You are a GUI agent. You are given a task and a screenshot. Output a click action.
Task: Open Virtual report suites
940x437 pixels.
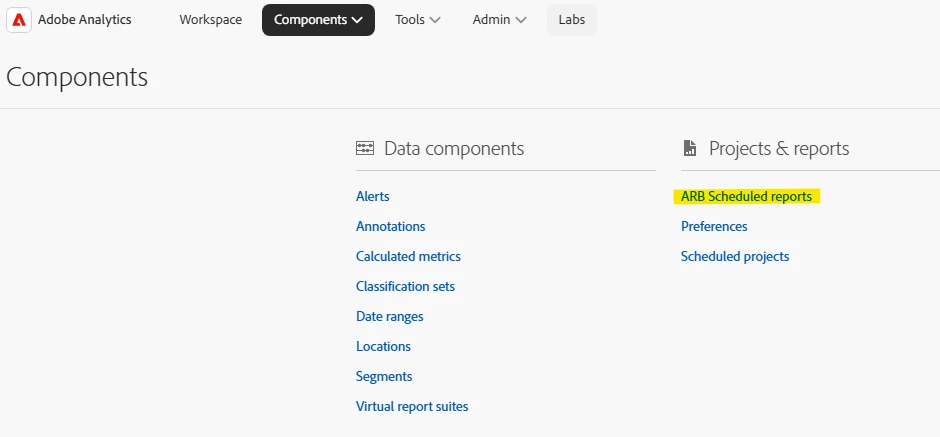click(x=412, y=407)
